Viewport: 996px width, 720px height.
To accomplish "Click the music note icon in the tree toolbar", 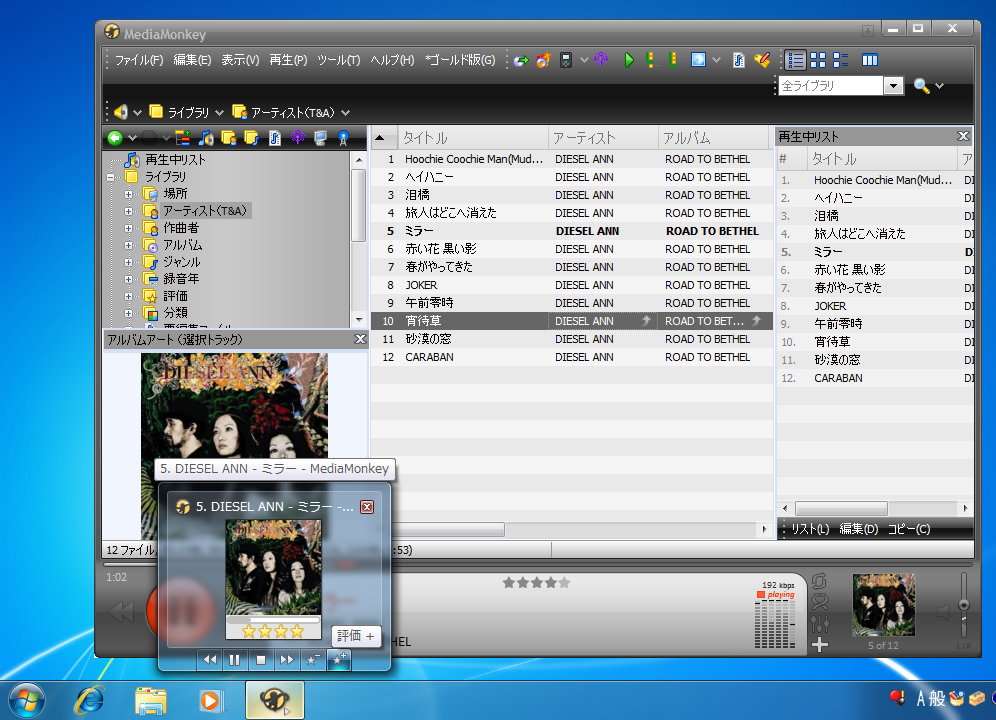I will [206, 137].
